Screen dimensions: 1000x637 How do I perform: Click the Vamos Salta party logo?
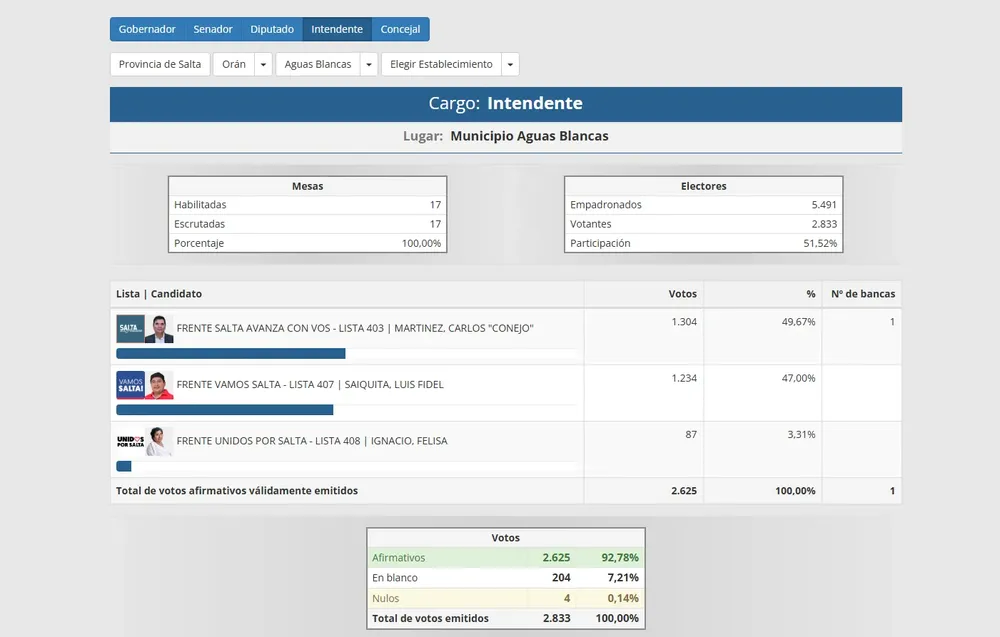click(130, 385)
